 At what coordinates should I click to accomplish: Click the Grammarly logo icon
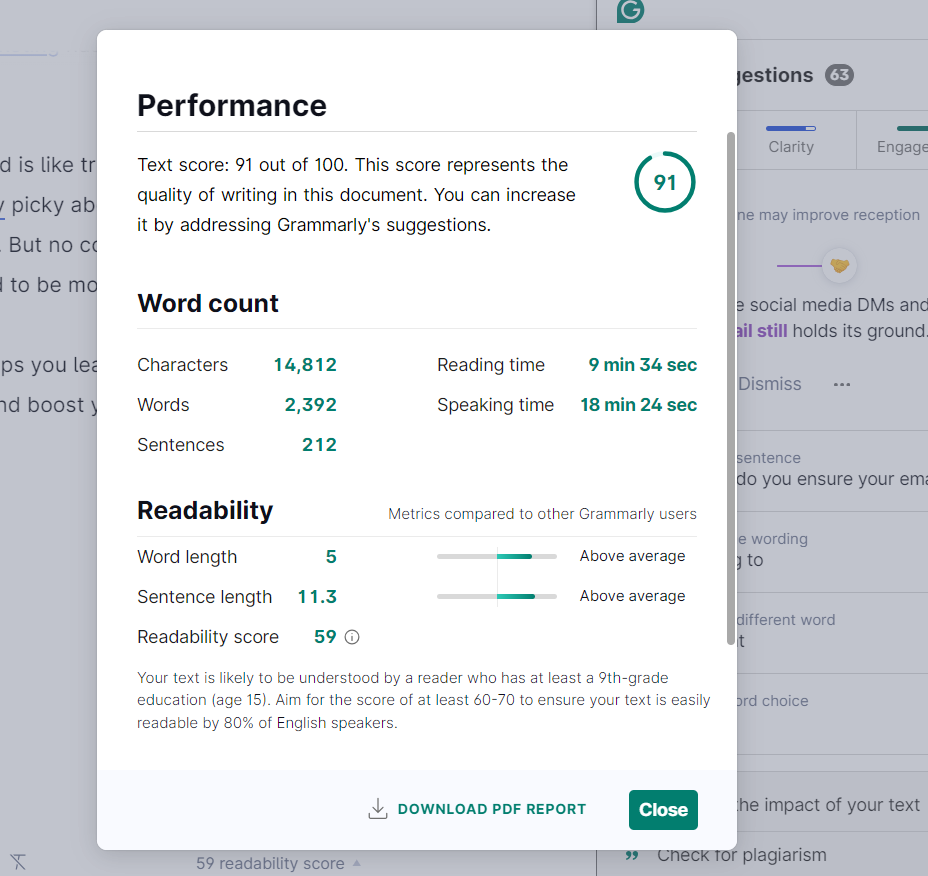point(630,10)
